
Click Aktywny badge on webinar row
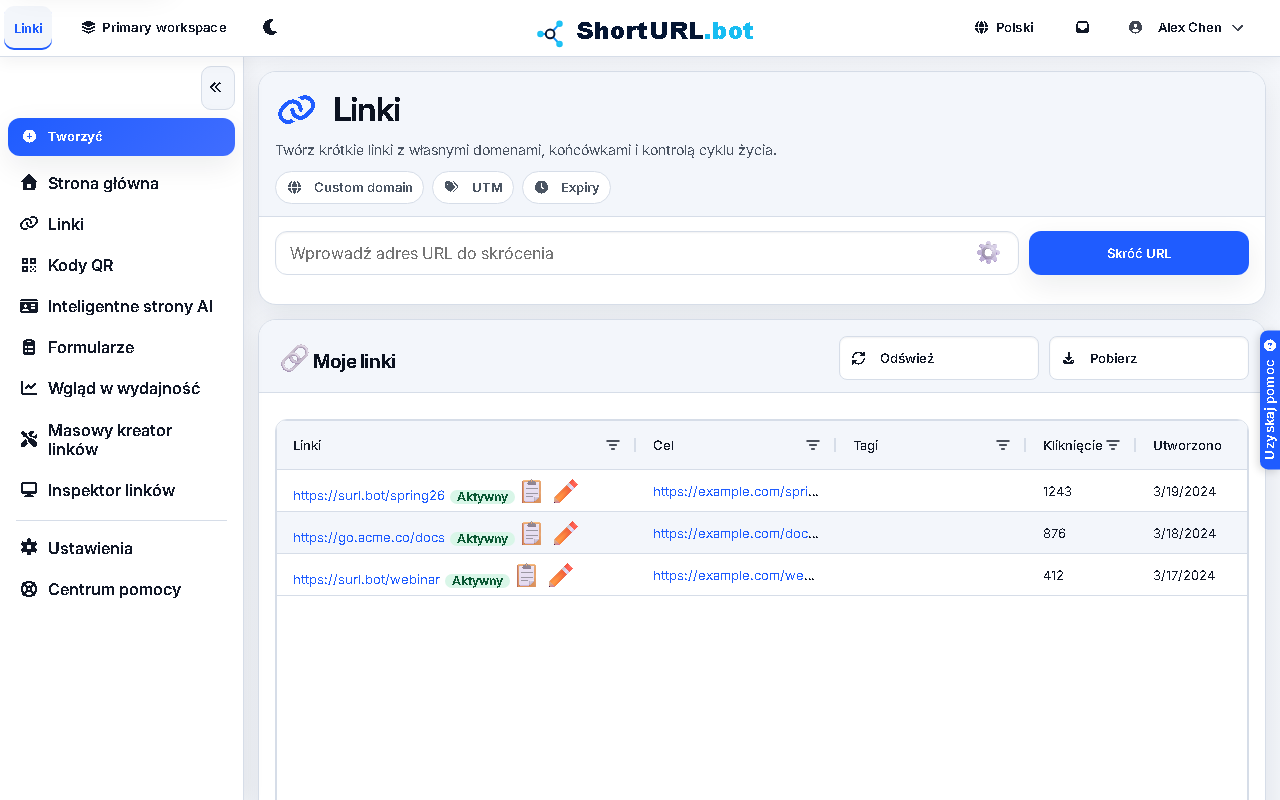click(478, 580)
